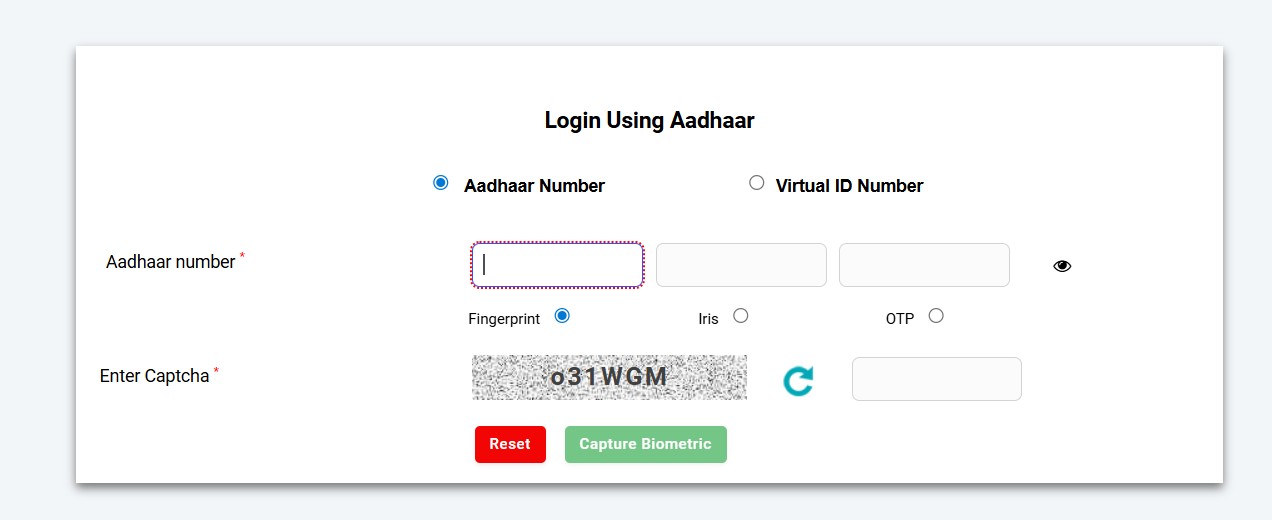Click the o31WGM captcha image
Viewport: 1272px width, 520px height.
[x=609, y=378]
